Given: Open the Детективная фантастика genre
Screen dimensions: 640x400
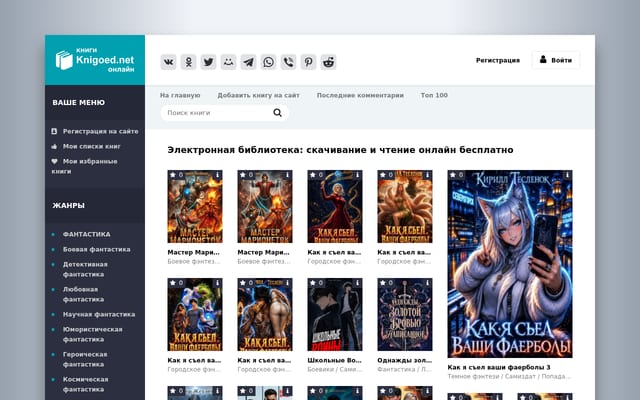Looking at the screenshot, I should pyautogui.click(x=85, y=269).
